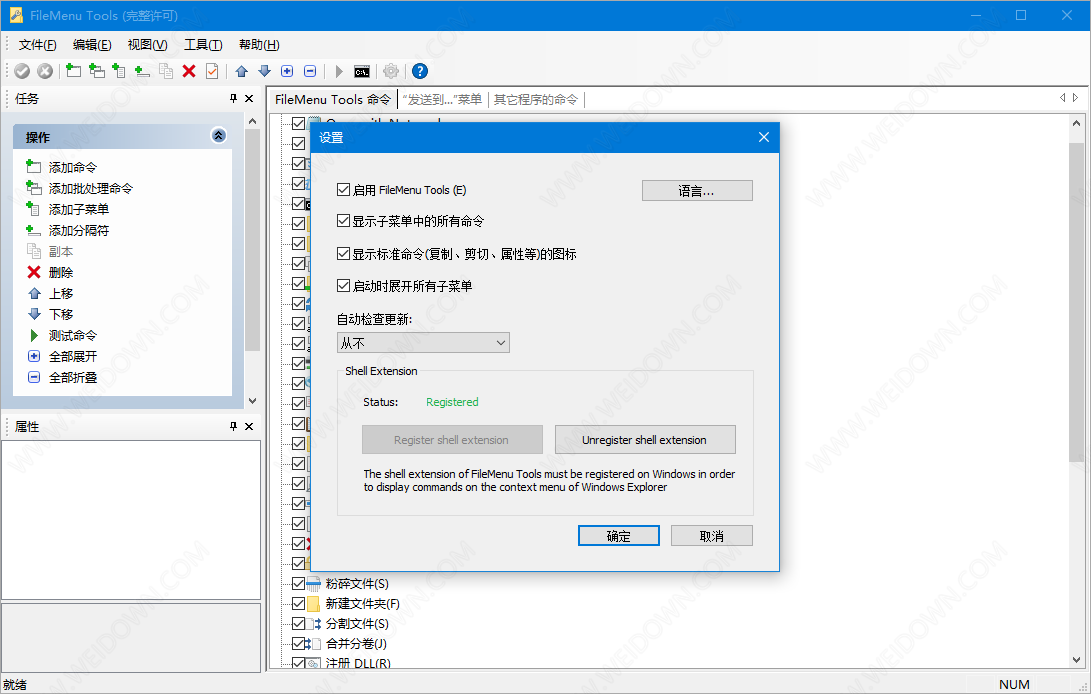Viewport: 1091px width, 694px height.
Task: Pin the 任务 panel with pushpin icon
Action: (233, 99)
